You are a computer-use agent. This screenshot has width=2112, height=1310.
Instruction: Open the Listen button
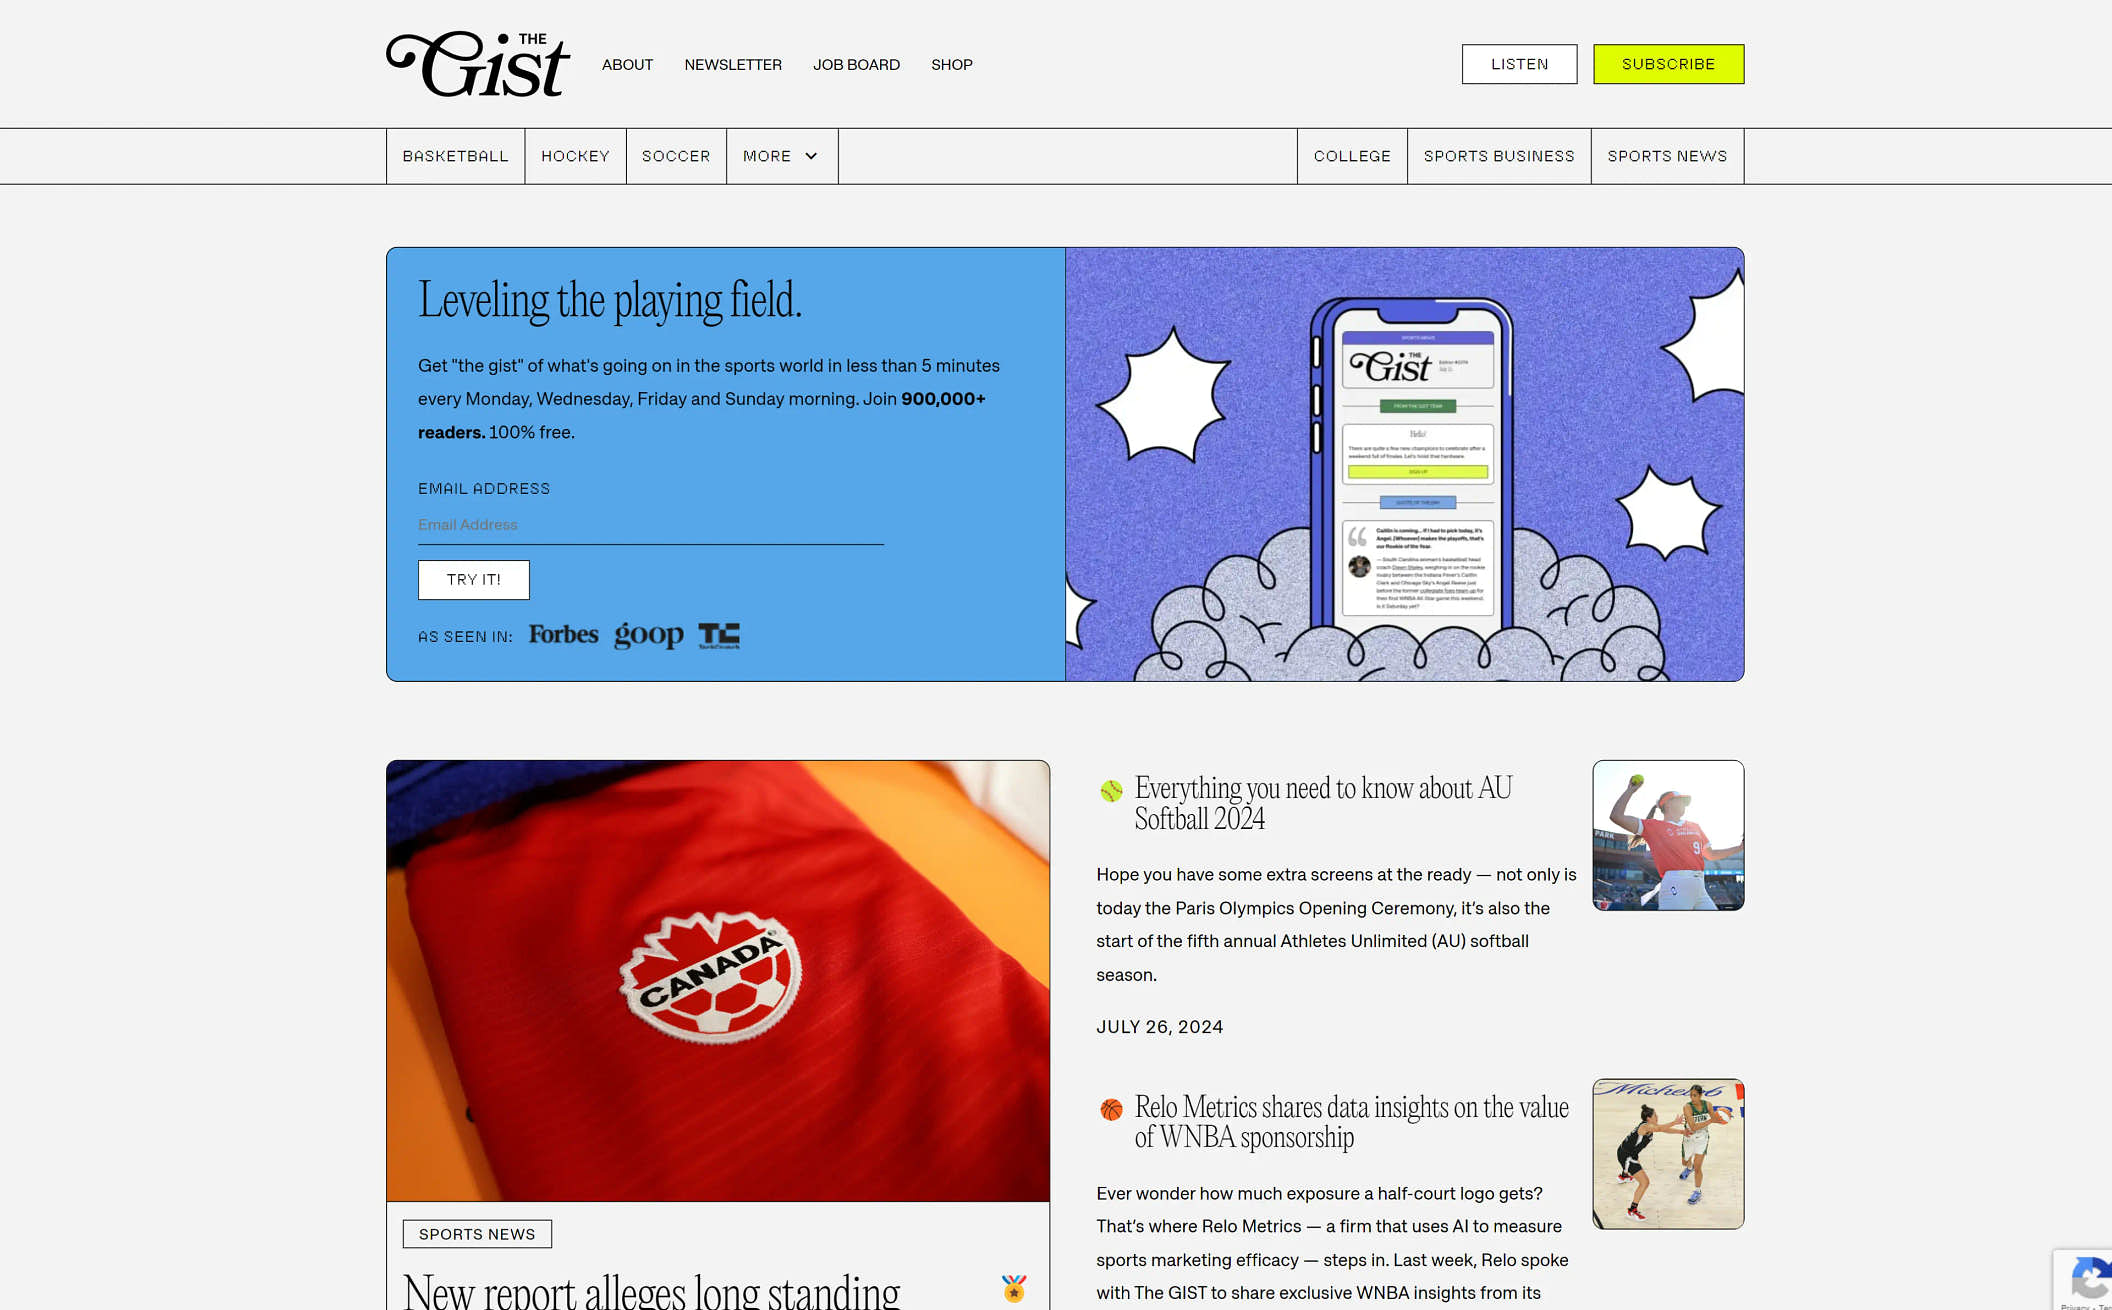click(1519, 64)
